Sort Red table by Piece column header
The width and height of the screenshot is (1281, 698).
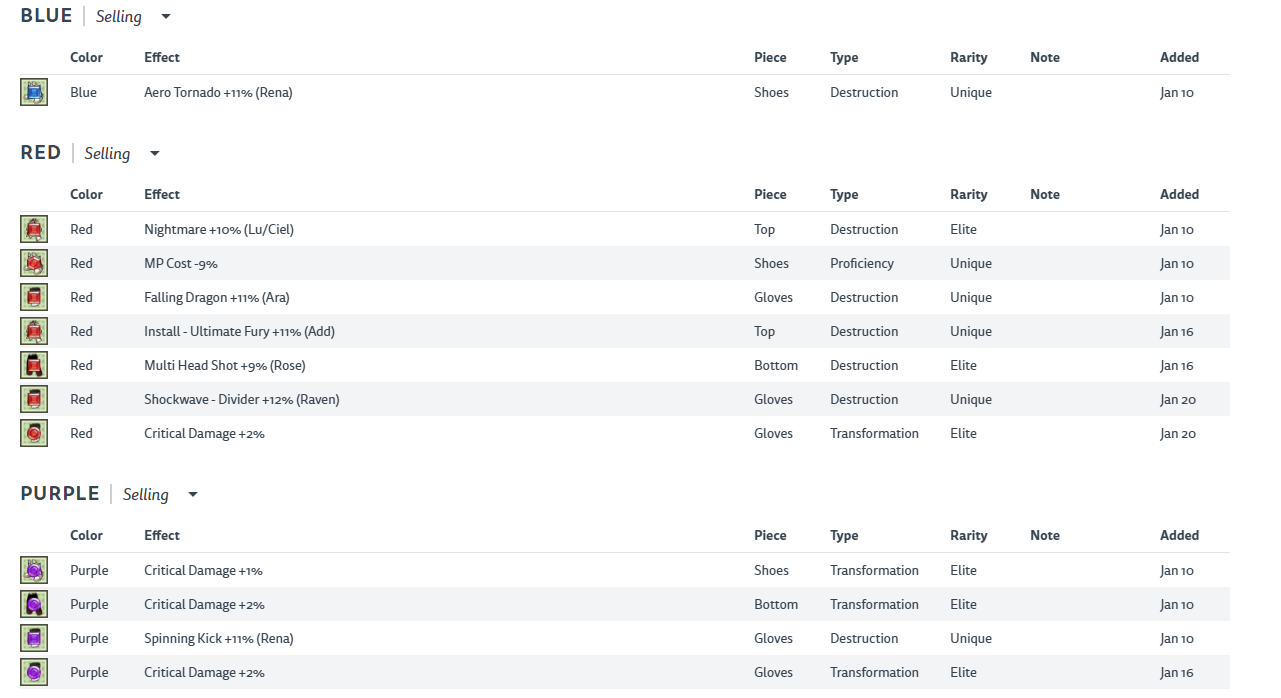(x=770, y=195)
